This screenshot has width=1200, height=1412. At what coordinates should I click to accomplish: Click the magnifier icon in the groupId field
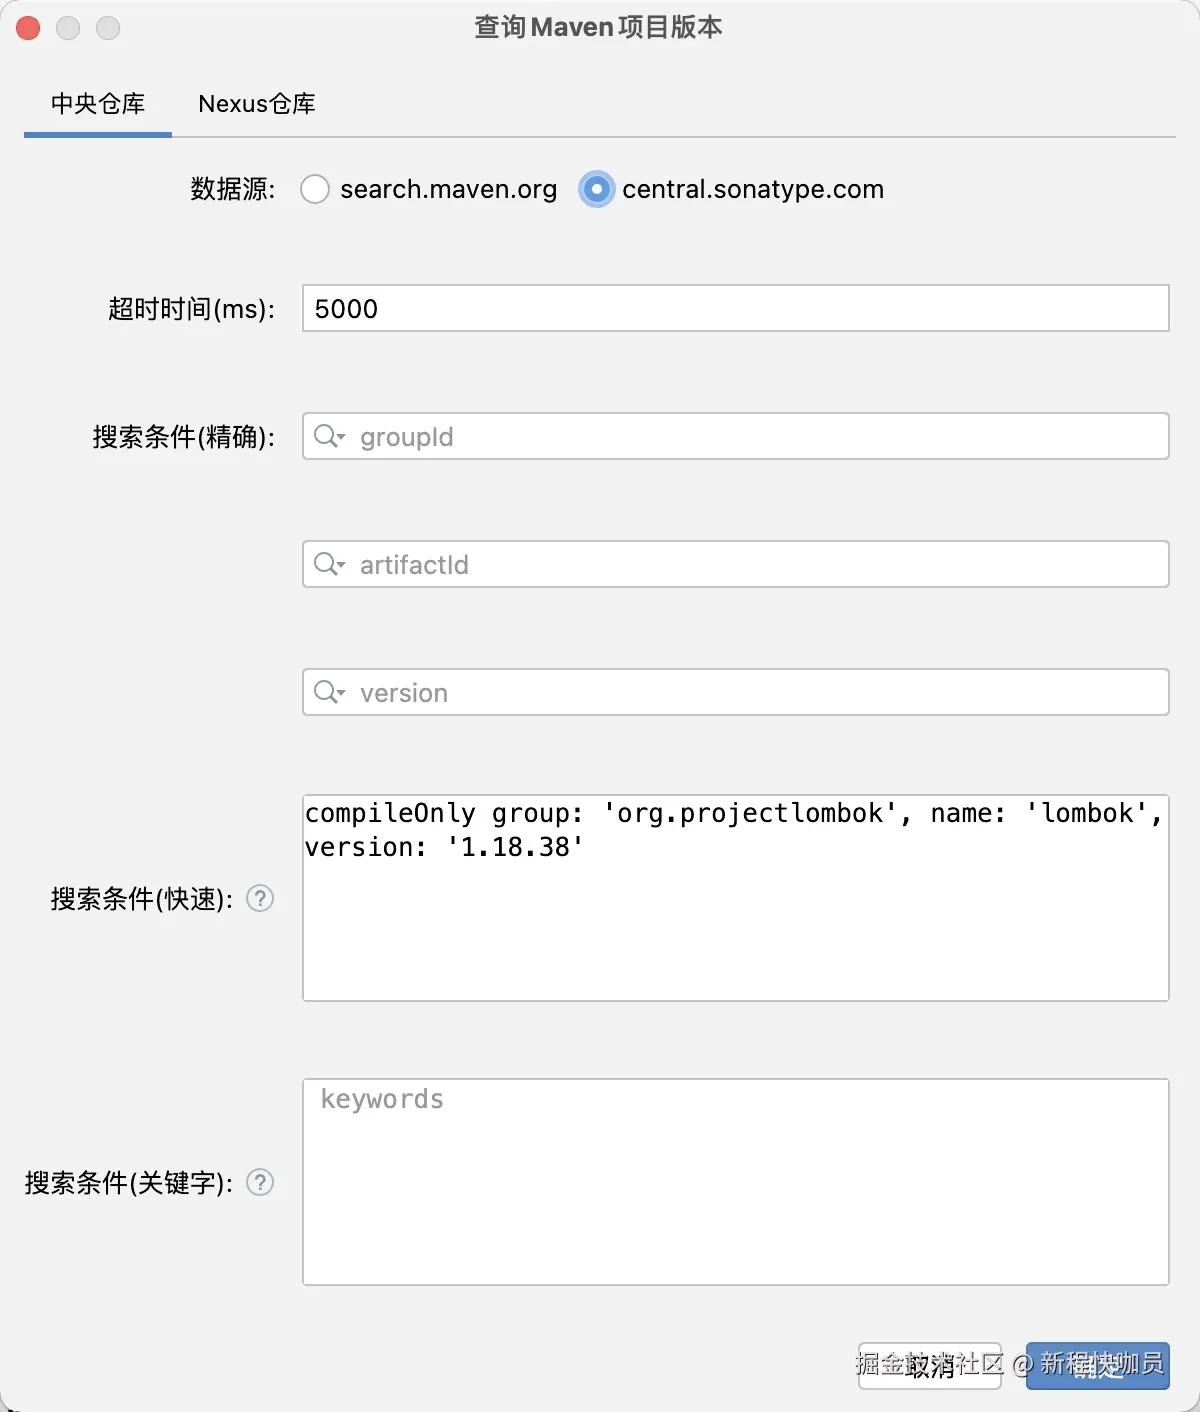[x=327, y=436]
